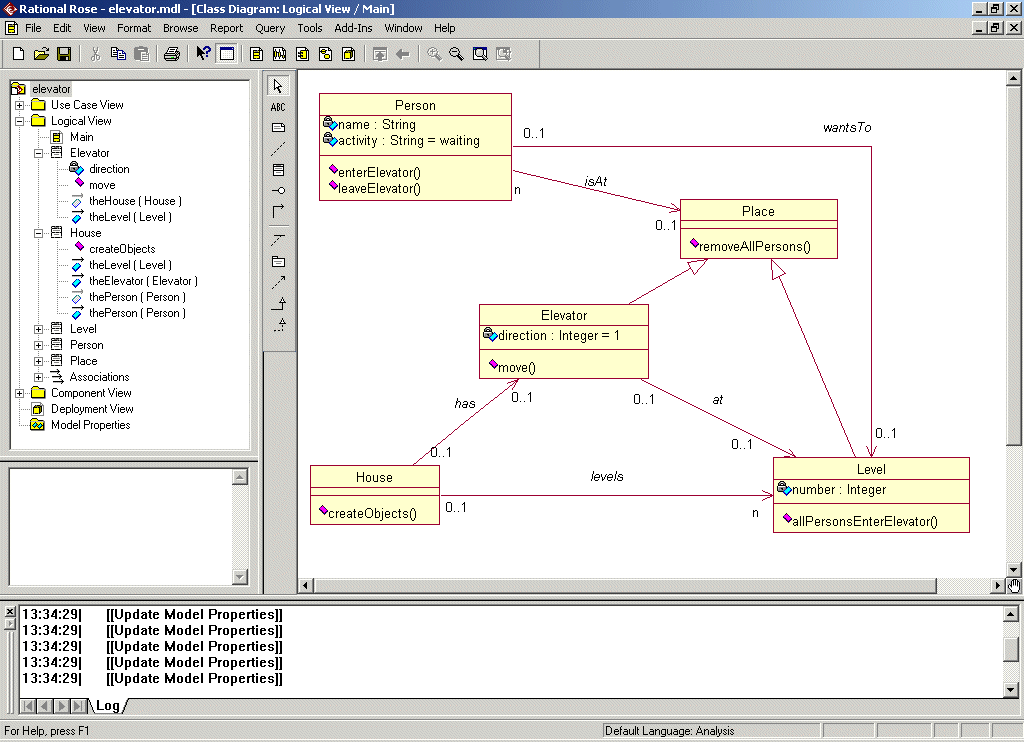The width and height of the screenshot is (1024, 742).
Task: Expand the Place class node
Action: pyautogui.click(x=39, y=361)
